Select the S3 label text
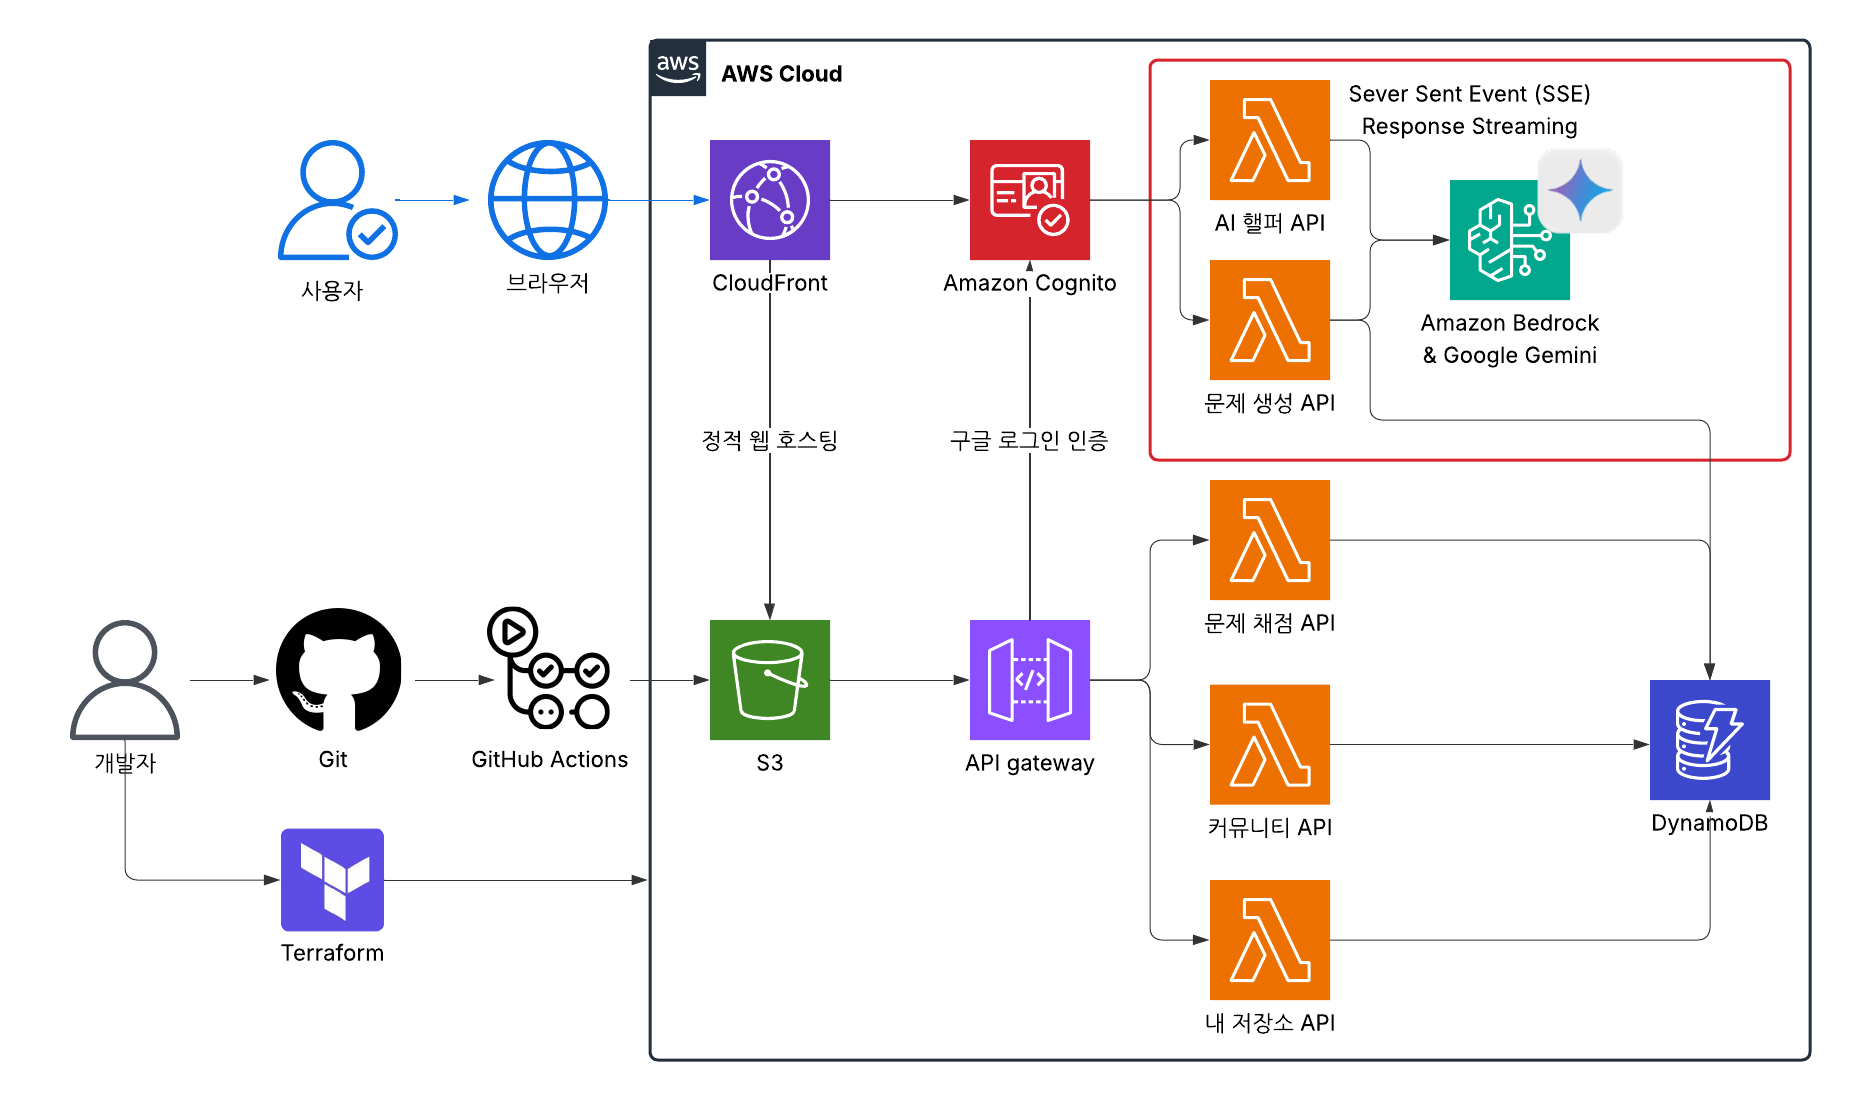This screenshot has width=1850, height=1100. [770, 763]
